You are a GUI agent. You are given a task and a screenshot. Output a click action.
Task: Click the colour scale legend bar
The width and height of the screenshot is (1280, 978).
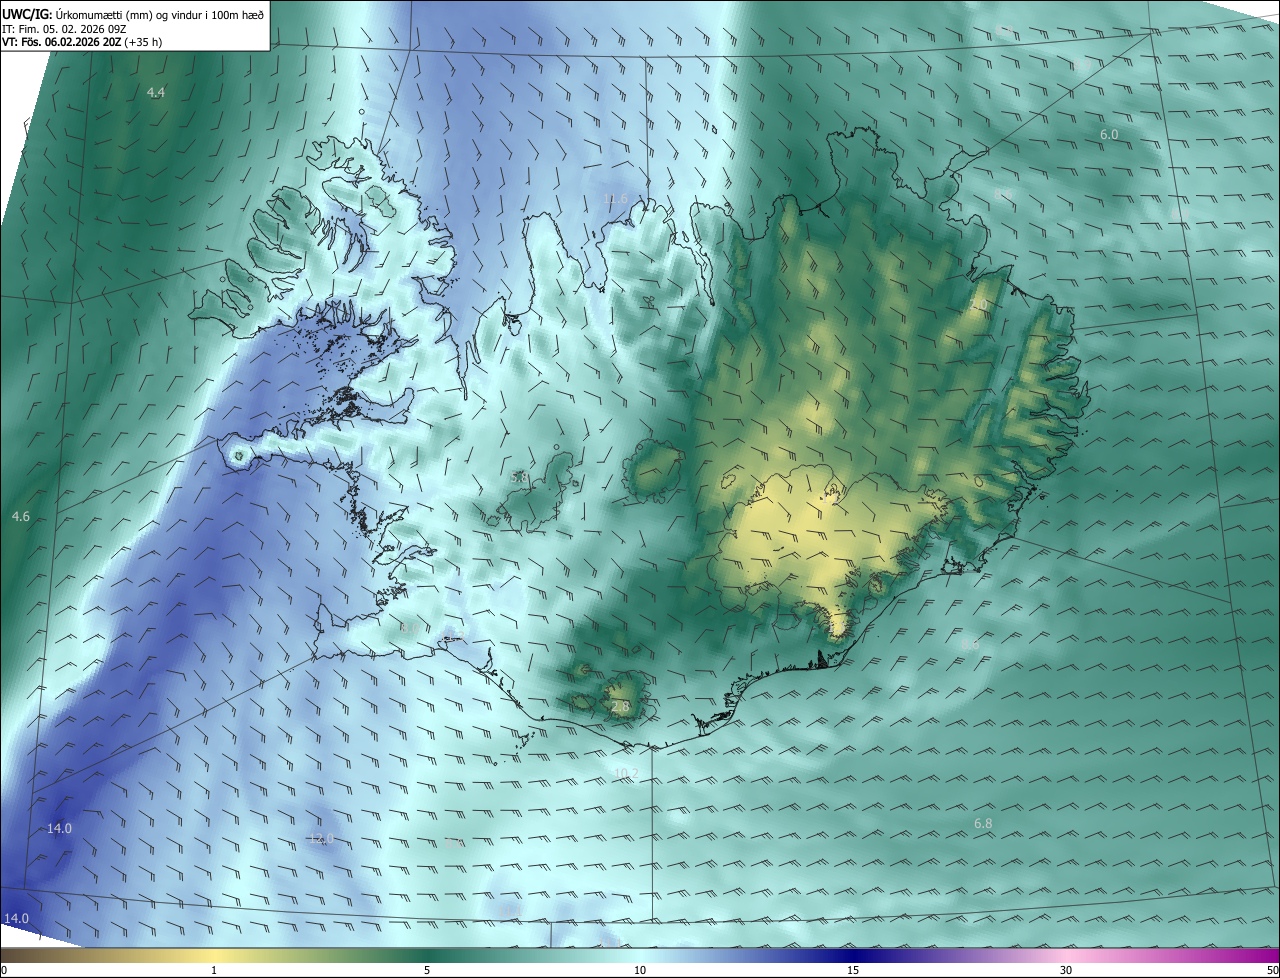pyautogui.click(x=640, y=955)
